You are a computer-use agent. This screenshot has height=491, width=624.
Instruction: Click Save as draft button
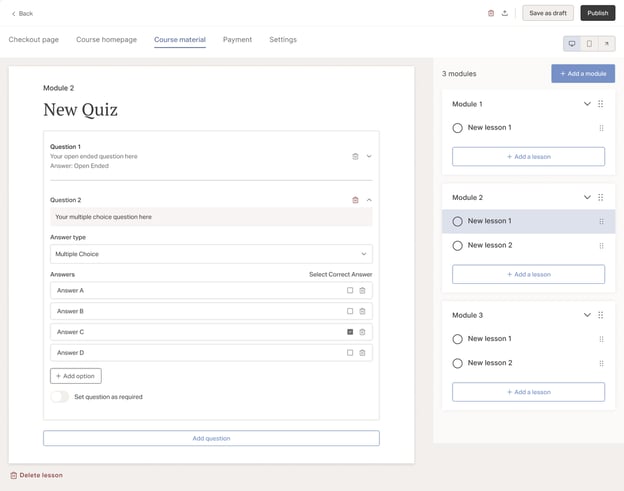point(548,13)
